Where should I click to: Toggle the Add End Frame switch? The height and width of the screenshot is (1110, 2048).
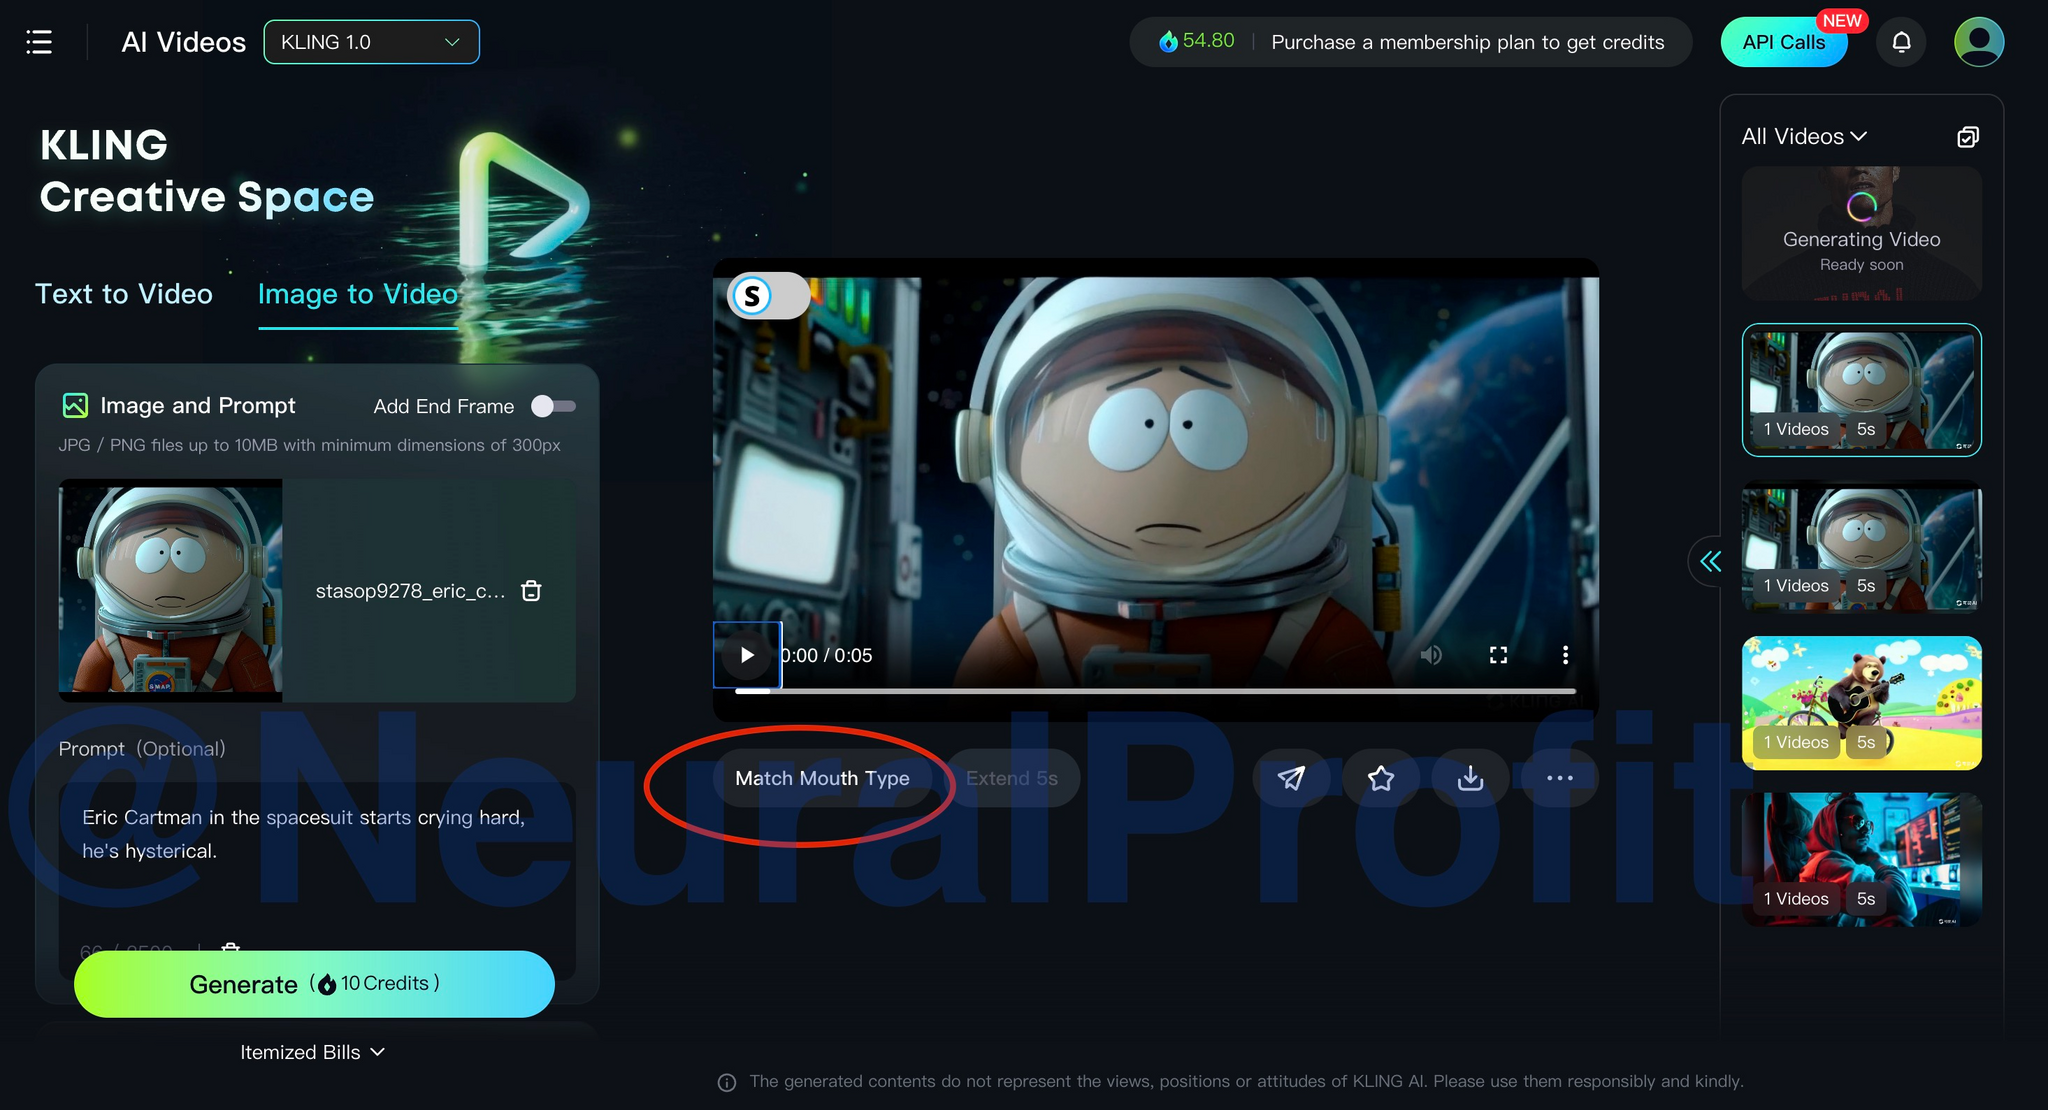tap(553, 406)
